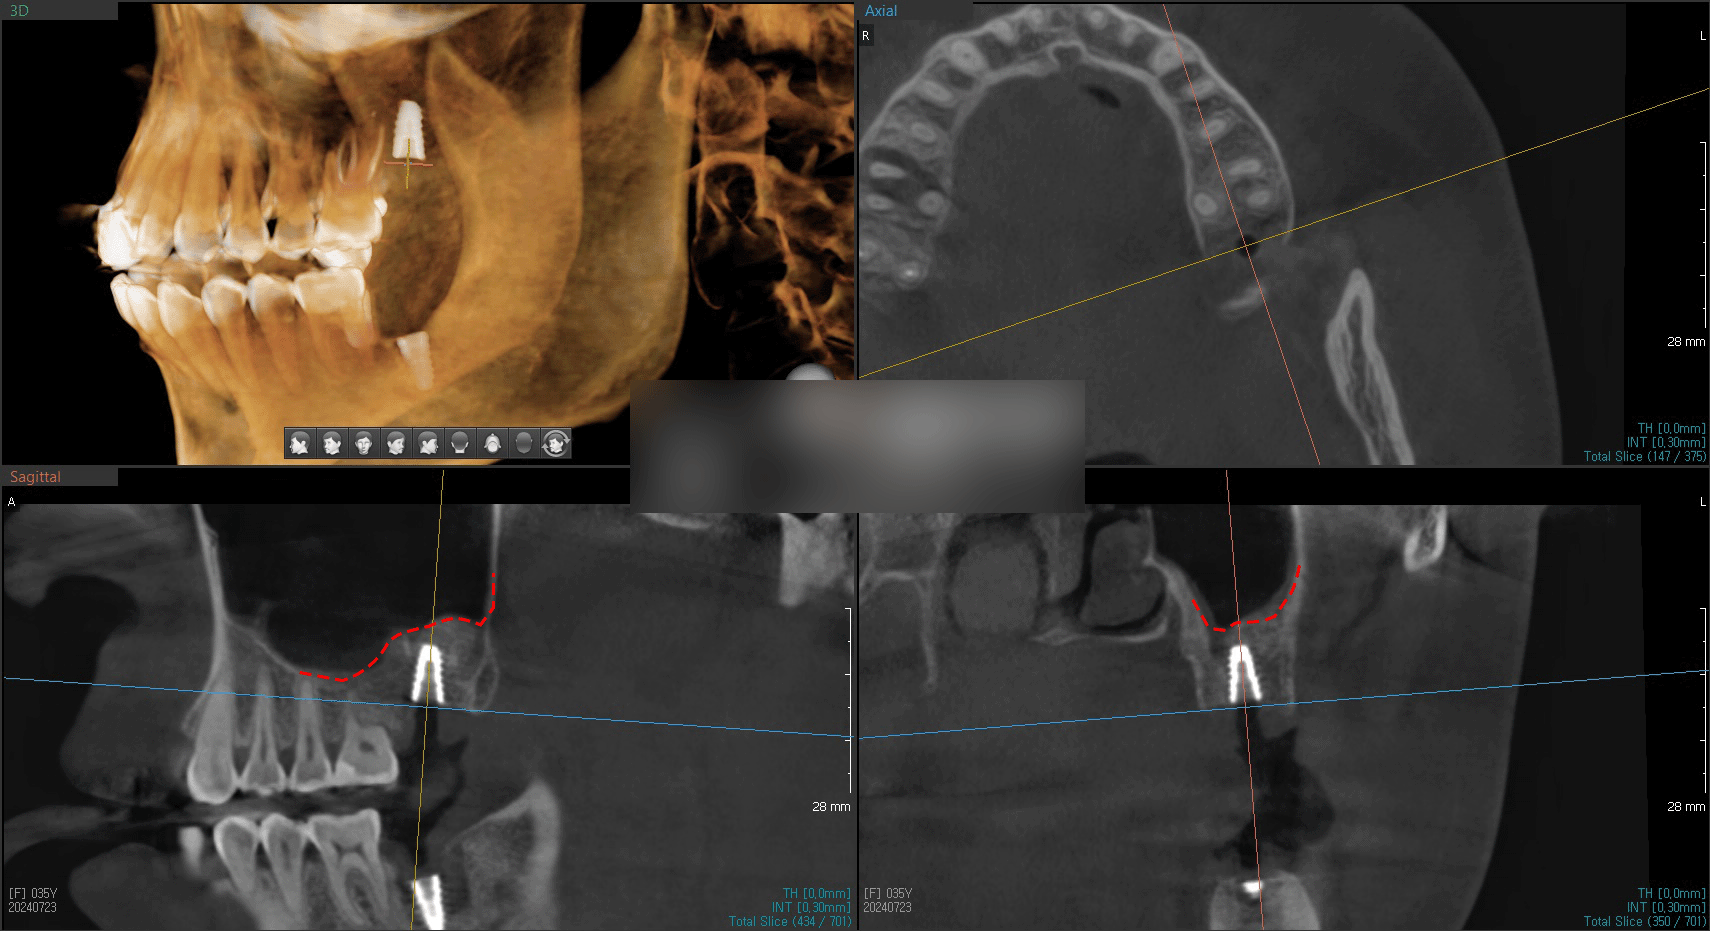Click 'TH [0.0mm]' in the coronal pane
Image resolution: width=1710 pixels, height=931 pixels.
[1671, 893]
